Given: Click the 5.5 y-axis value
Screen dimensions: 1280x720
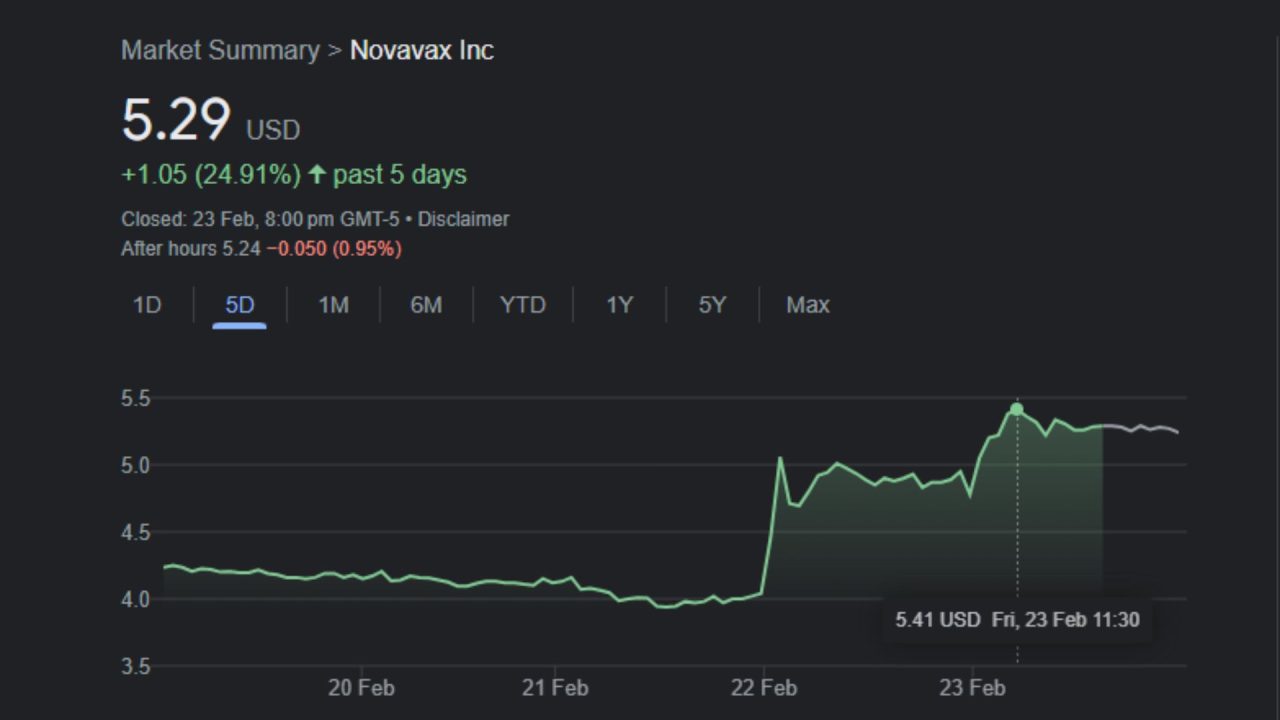Looking at the screenshot, I should (x=135, y=398).
